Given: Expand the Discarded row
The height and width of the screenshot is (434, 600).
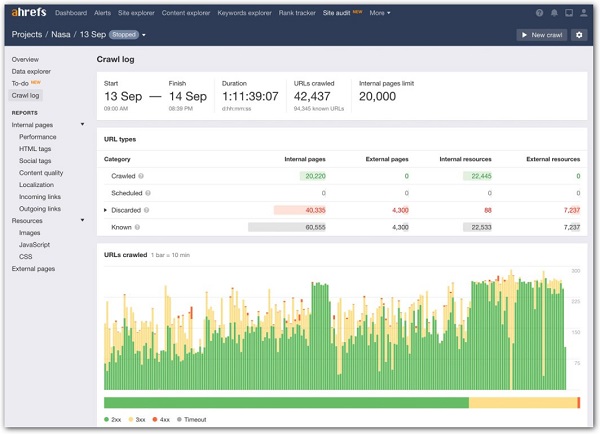Looking at the screenshot, I should click(106, 210).
